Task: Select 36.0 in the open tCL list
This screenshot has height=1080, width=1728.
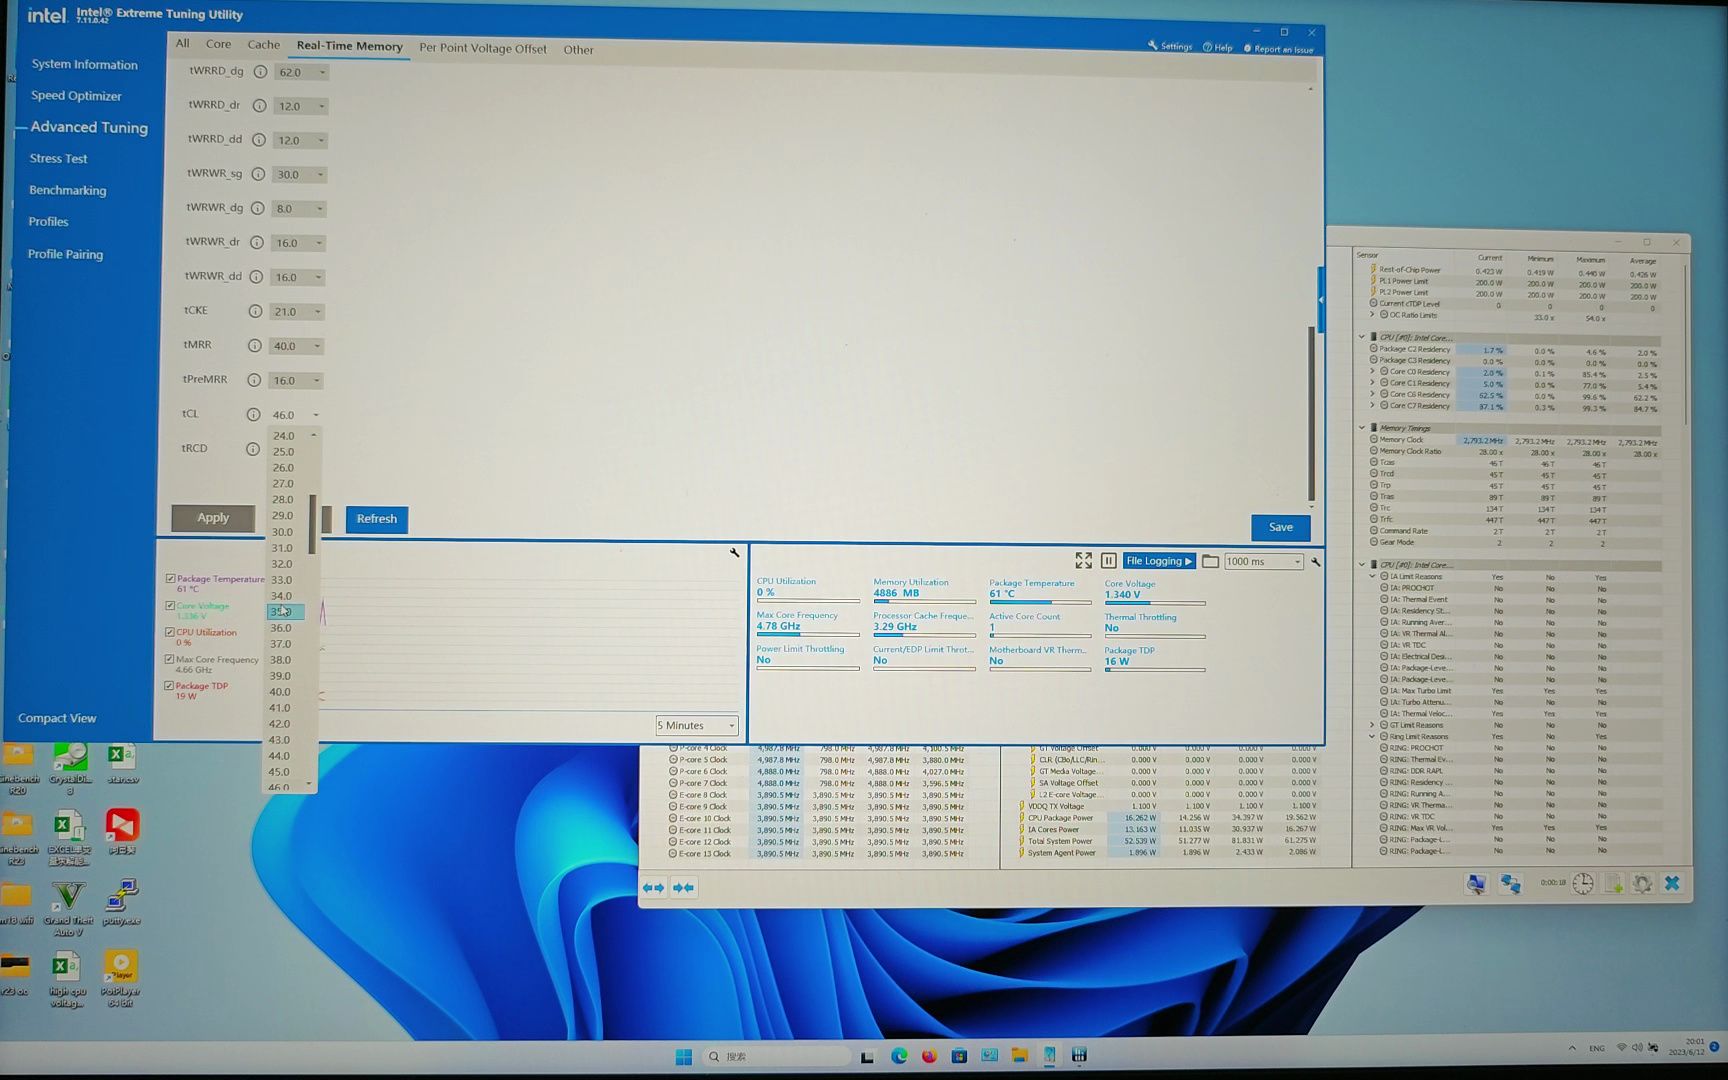Action: 281,628
